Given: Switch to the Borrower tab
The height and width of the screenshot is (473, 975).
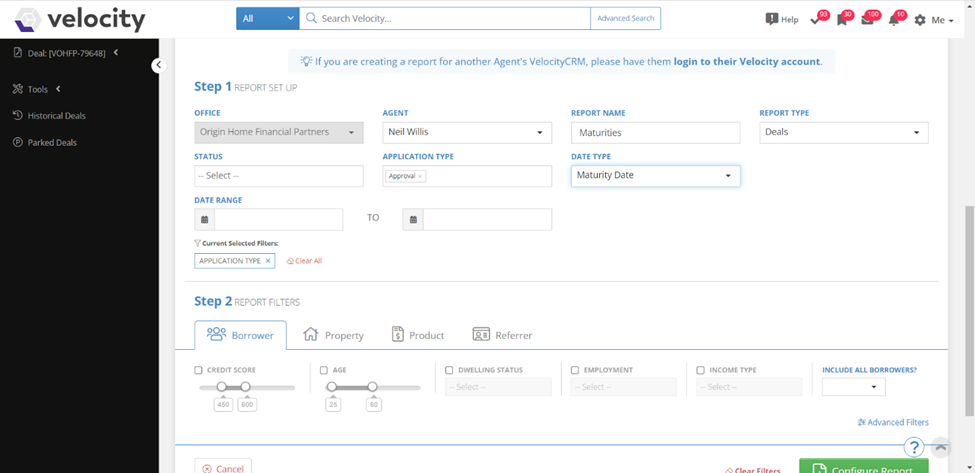Looking at the screenshot, I should coord(240,335).
